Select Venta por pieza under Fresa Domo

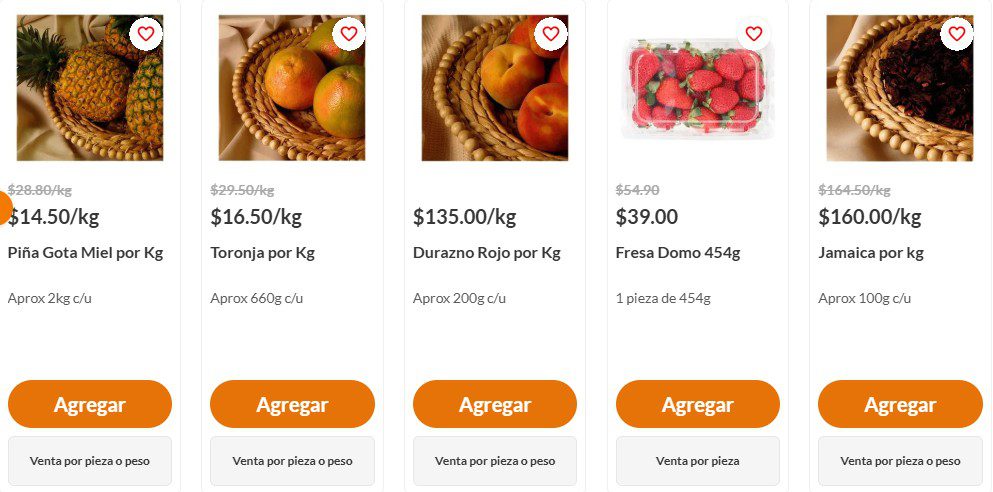point(697,461)
